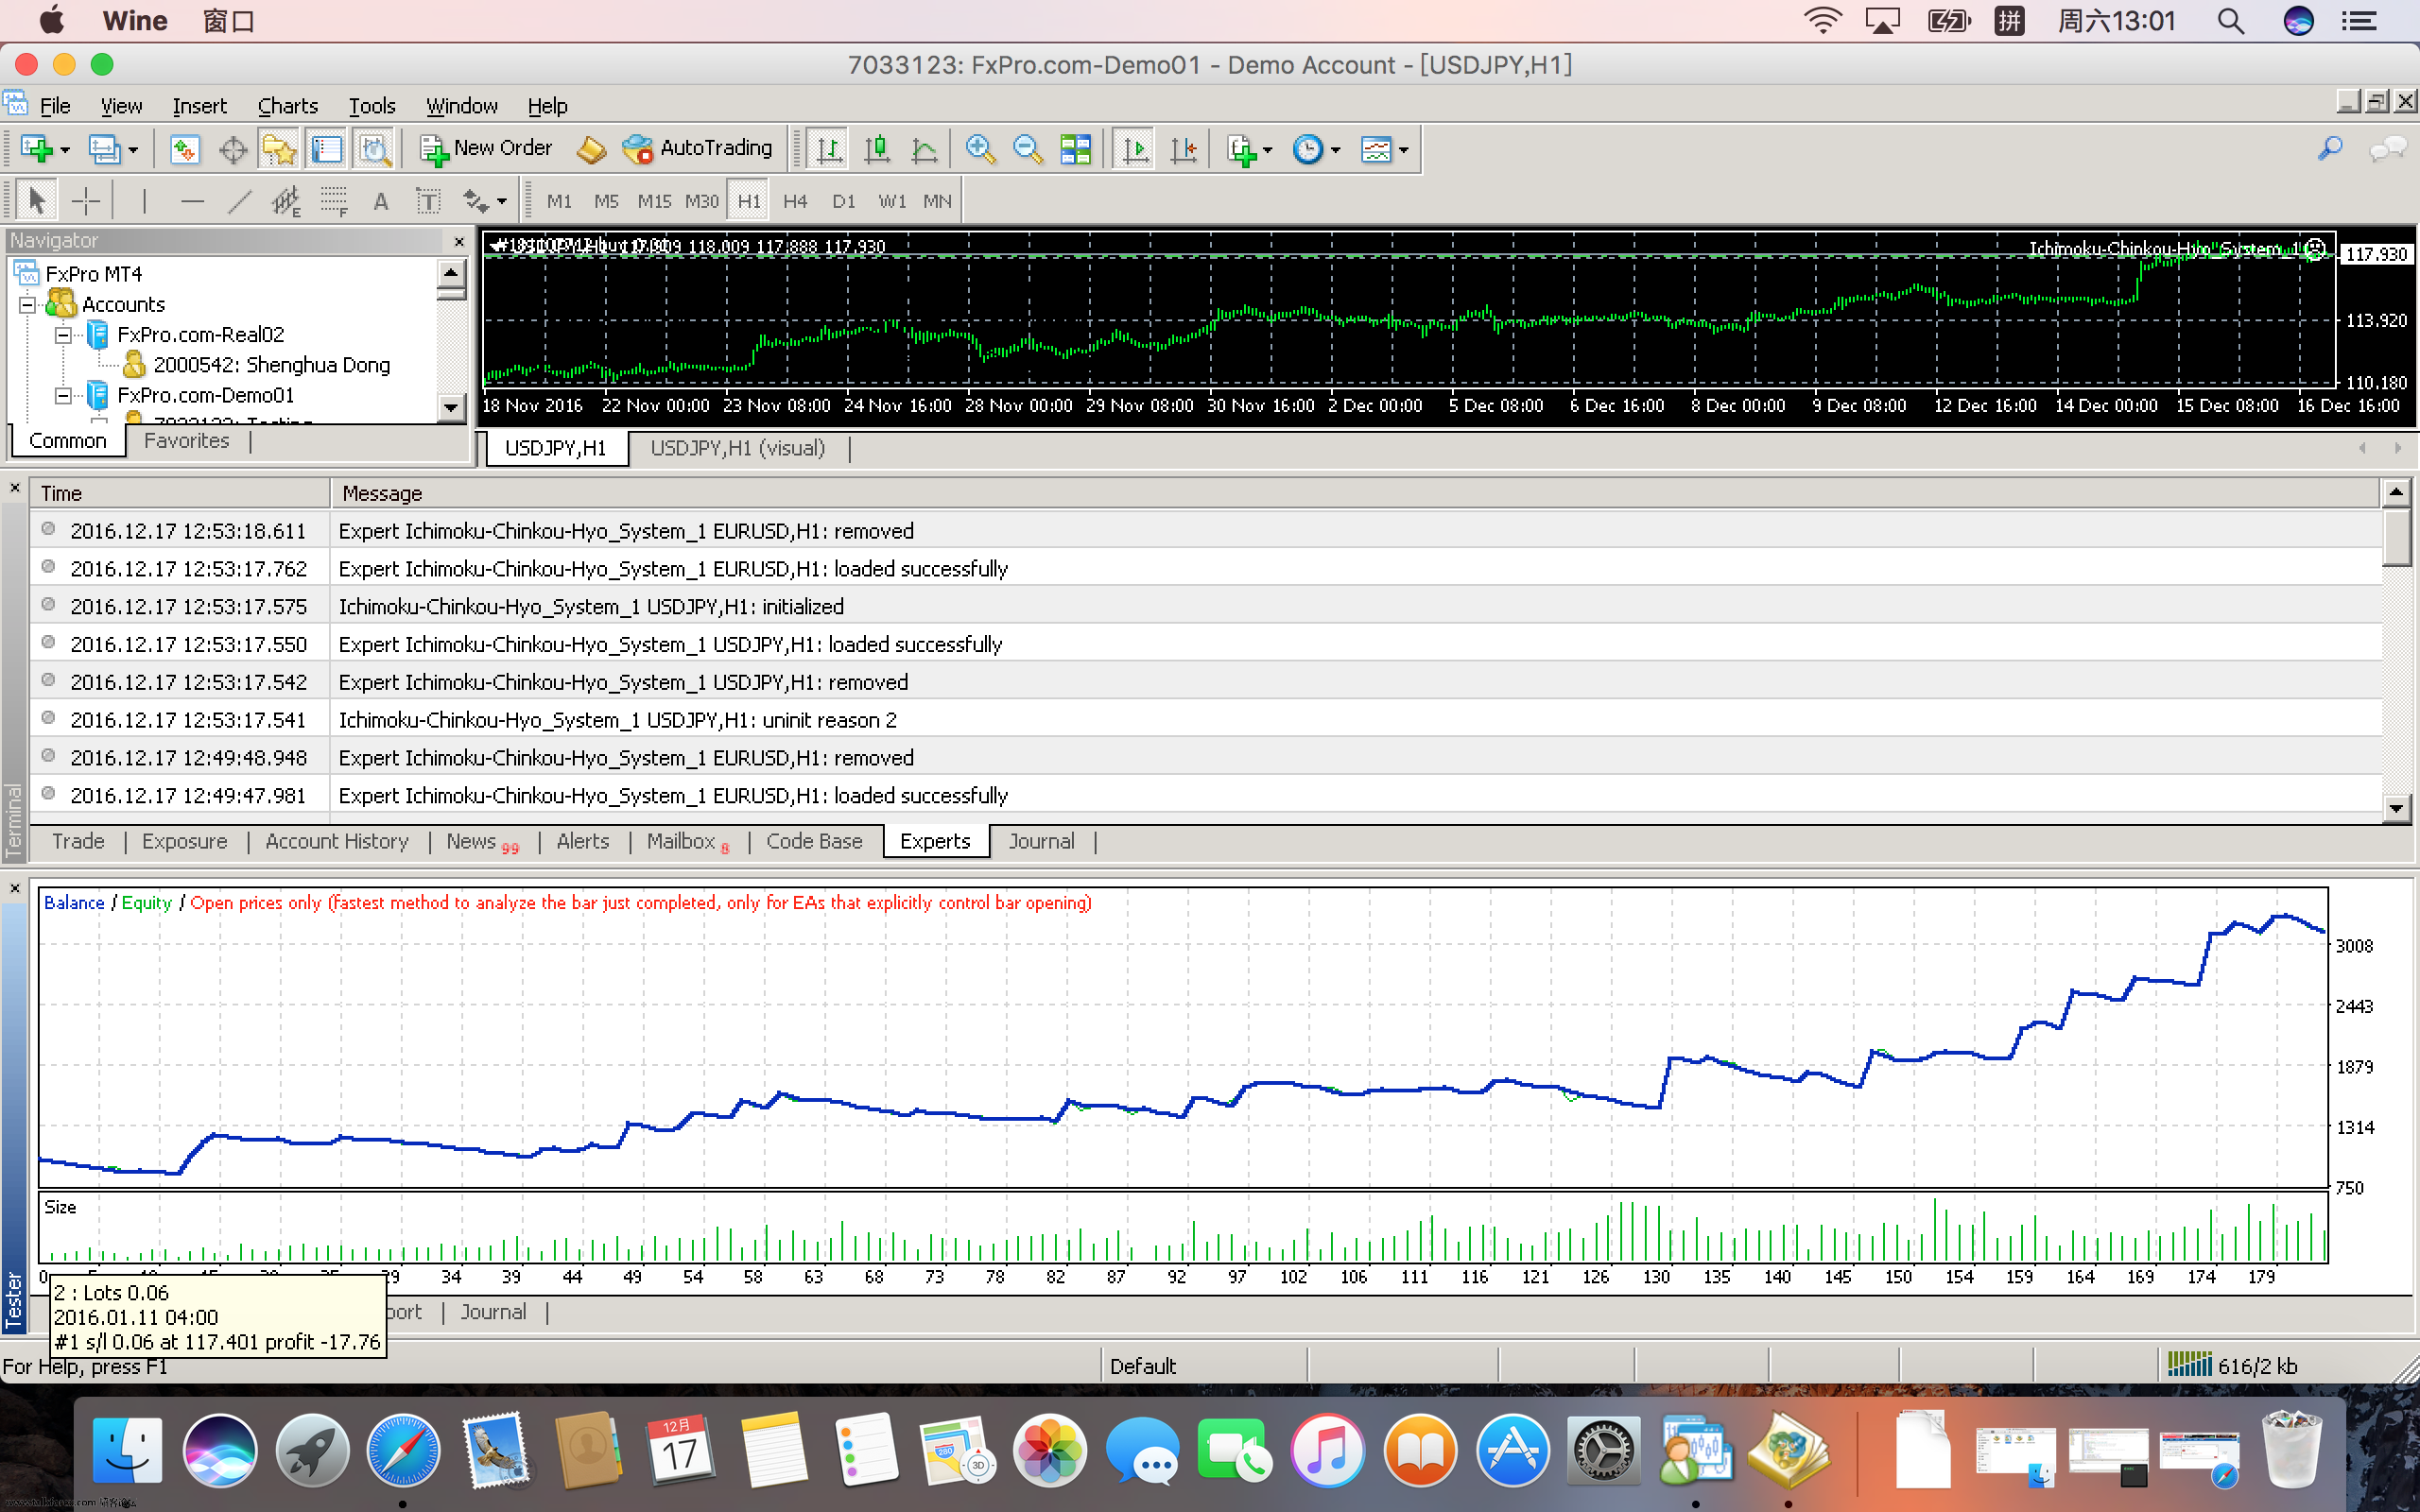Click the New Order button
The height and width of the screenshot is (1512, 2420).
click(x=486, y=149)
